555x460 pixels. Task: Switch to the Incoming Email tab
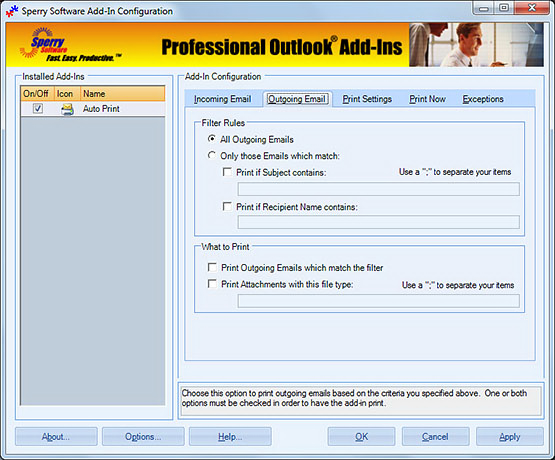[223, 99]
